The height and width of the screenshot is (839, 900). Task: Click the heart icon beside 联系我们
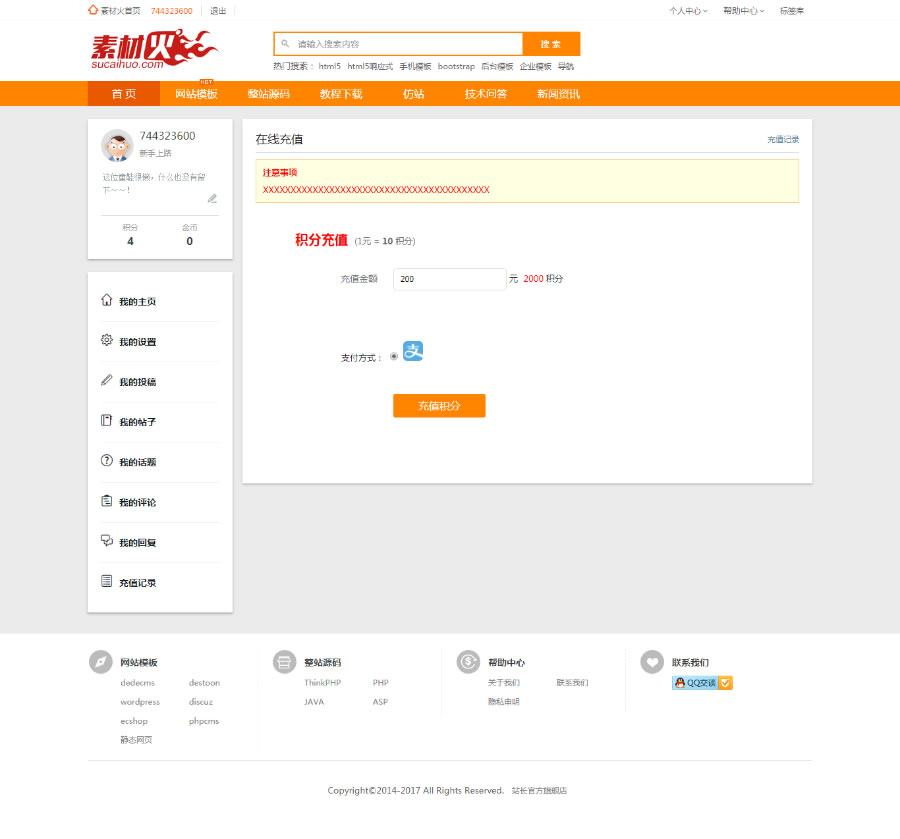tap(652, 662)
